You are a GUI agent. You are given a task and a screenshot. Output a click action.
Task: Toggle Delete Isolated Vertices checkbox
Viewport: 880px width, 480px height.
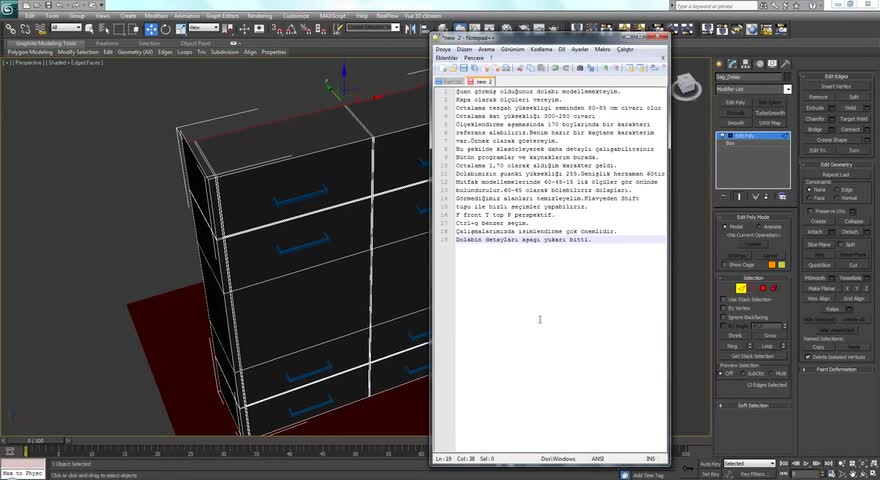809,357
